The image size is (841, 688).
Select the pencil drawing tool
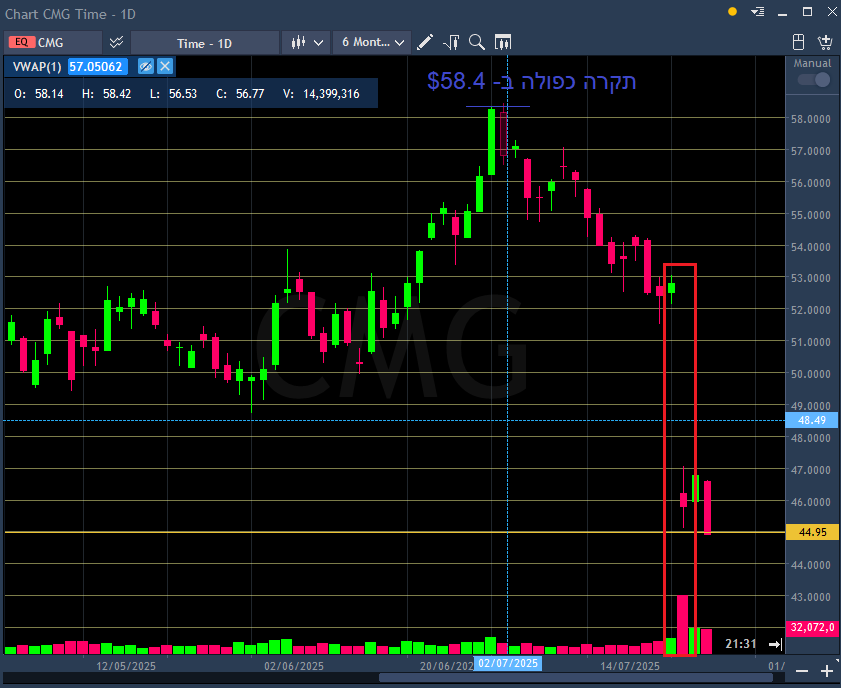(x=425, y=42)
